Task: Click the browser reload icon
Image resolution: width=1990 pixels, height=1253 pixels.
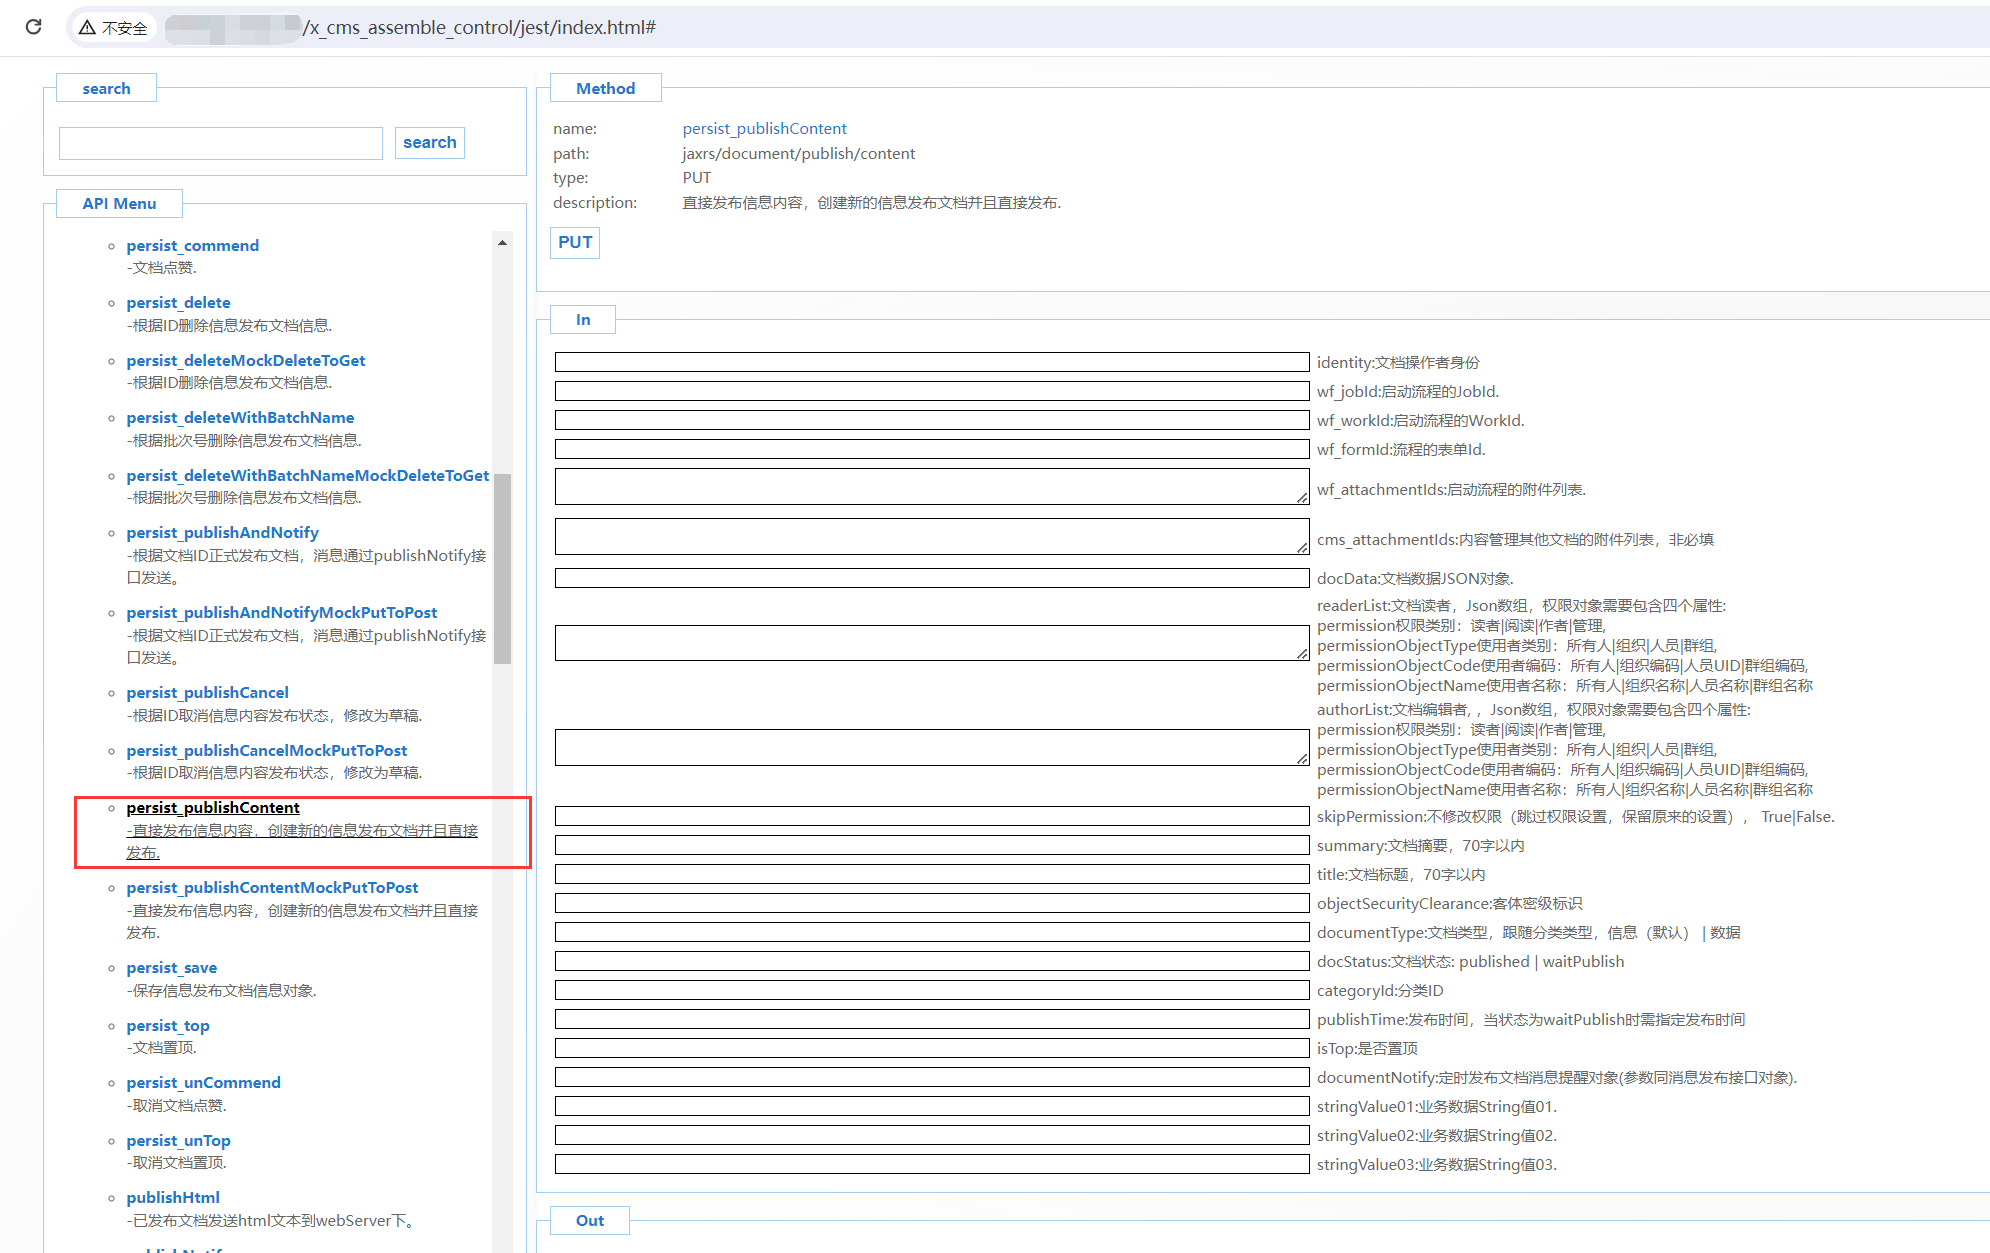Action: click(x=34, y=27)
